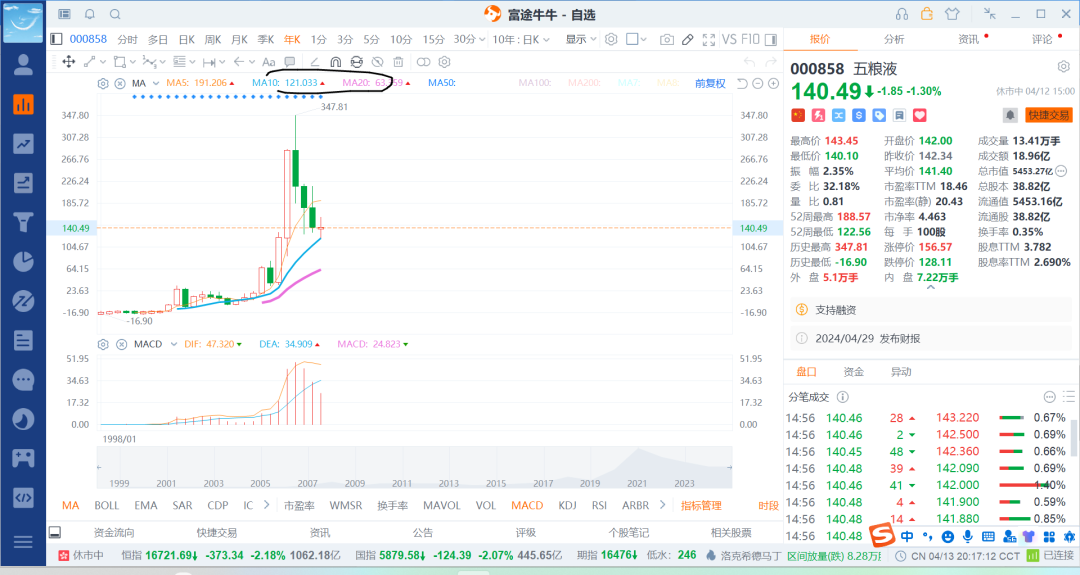Open the 显示 display dropdown
1080x575 pixels.
[x=581, y=39]
